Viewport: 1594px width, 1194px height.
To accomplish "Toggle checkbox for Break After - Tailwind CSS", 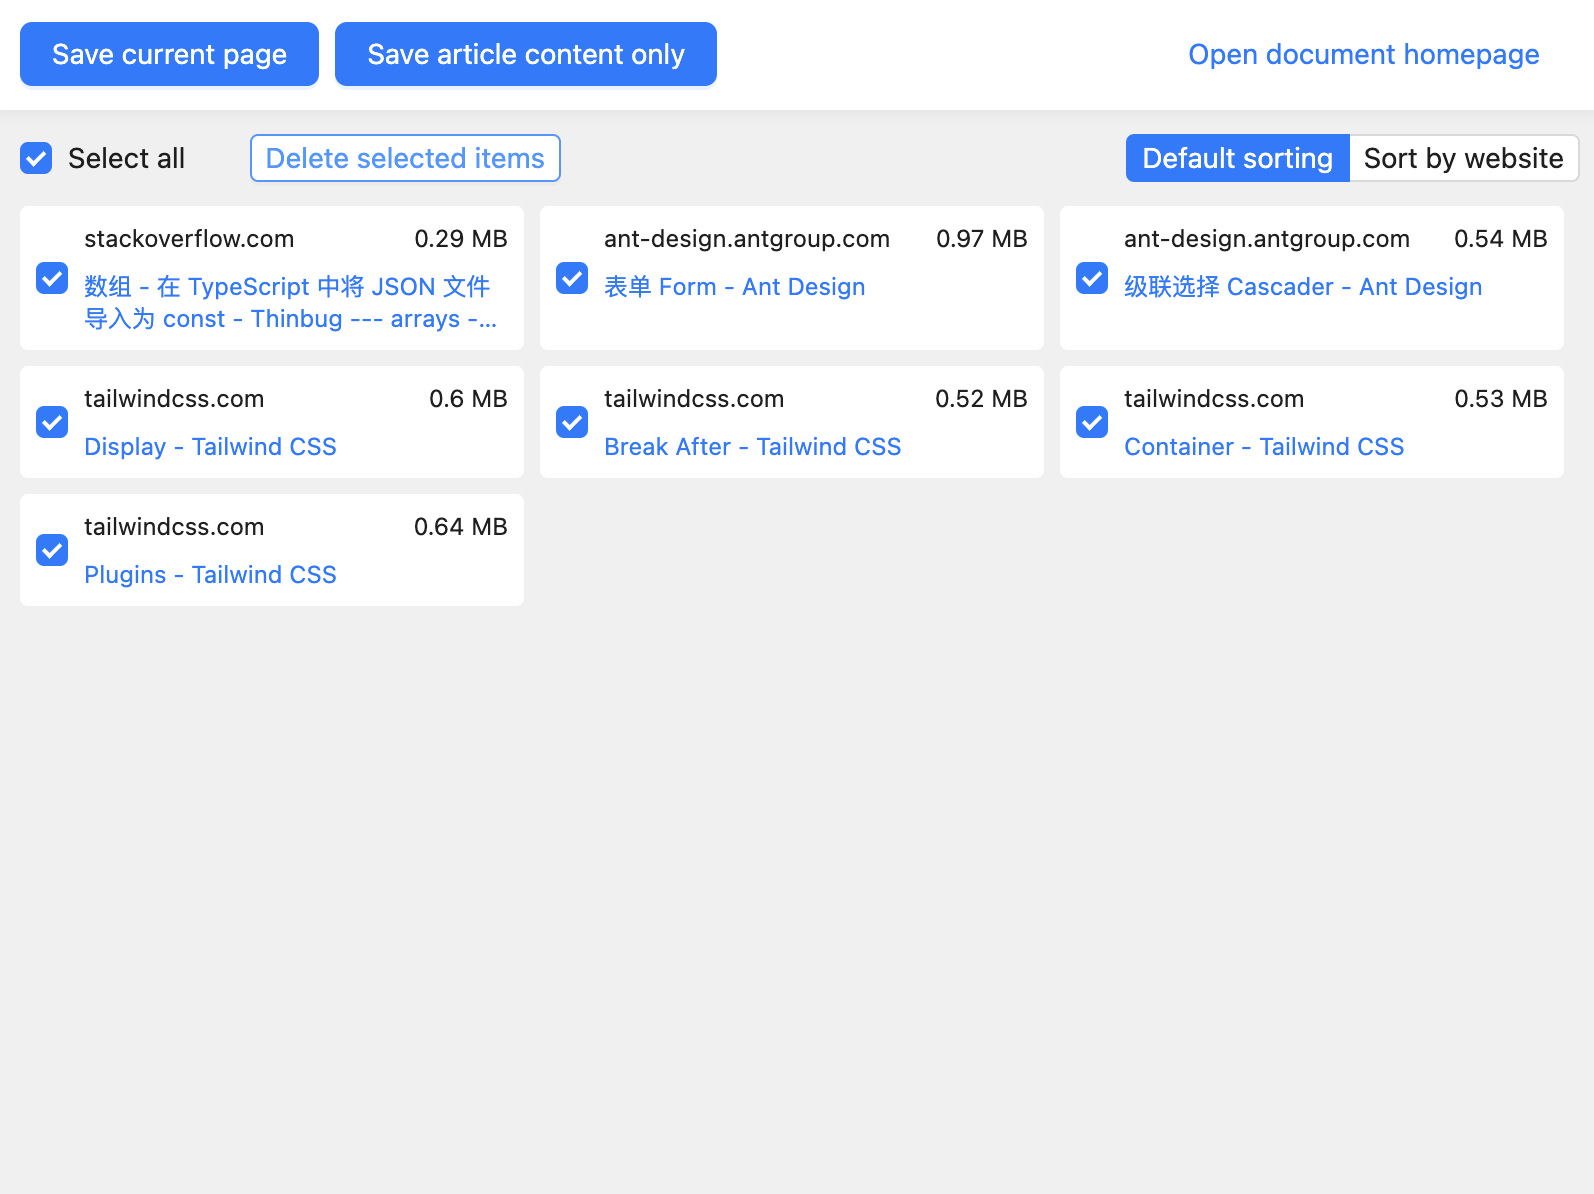I will click(572, 422).
